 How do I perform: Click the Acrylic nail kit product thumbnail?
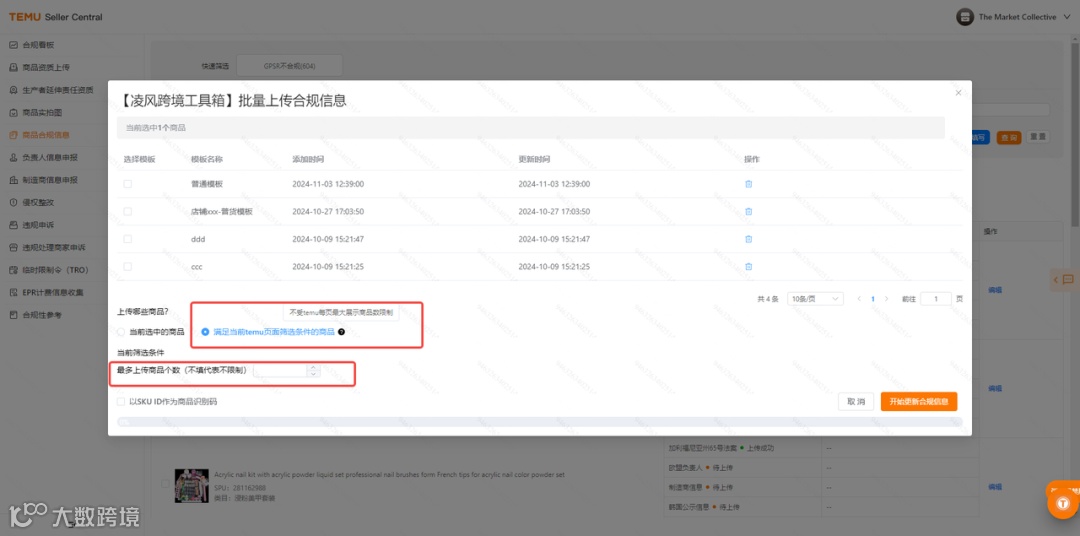coord(191,485)
